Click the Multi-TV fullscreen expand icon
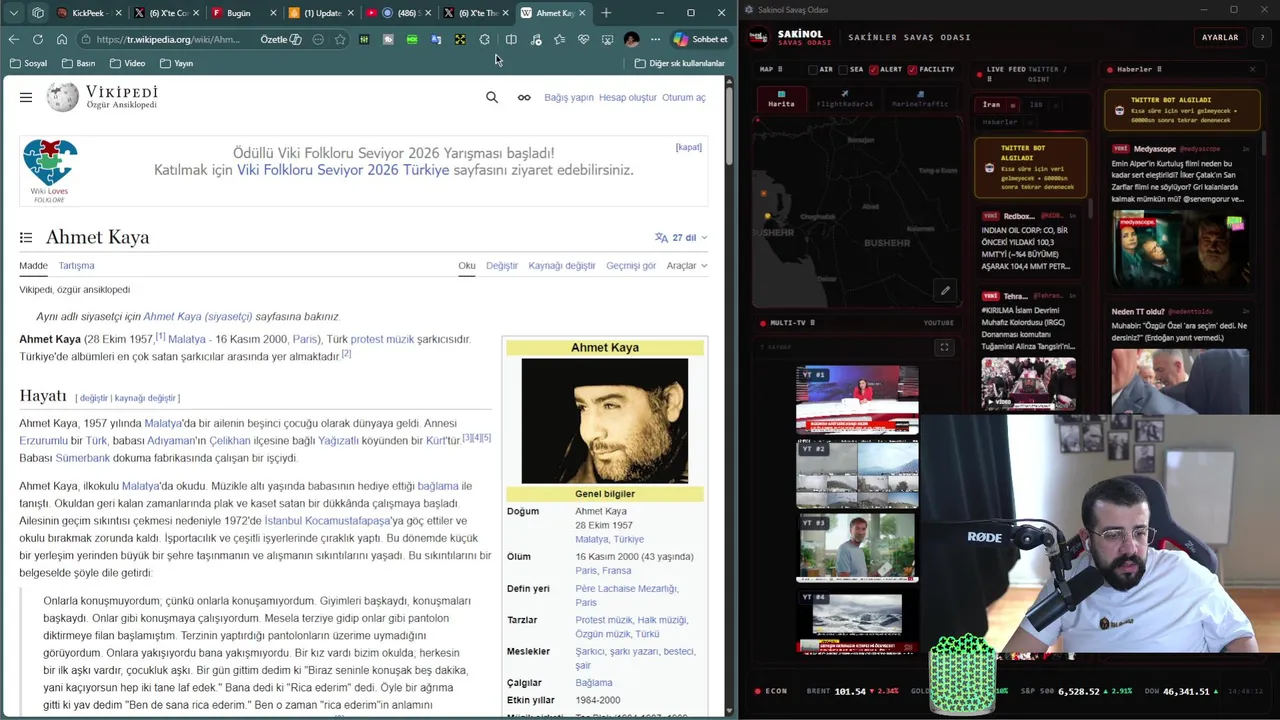 coord(944,347)
